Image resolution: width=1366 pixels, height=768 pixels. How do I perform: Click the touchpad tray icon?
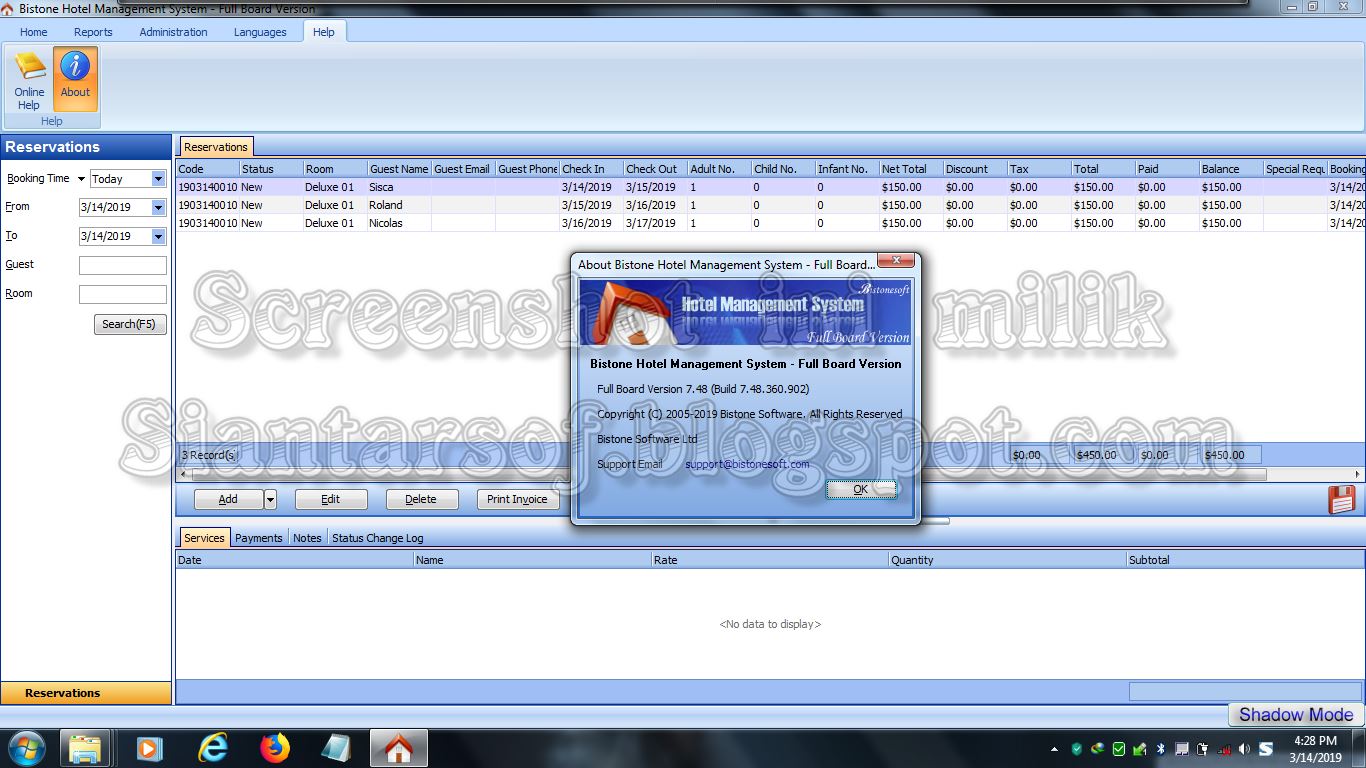(x=1181, y=749)
